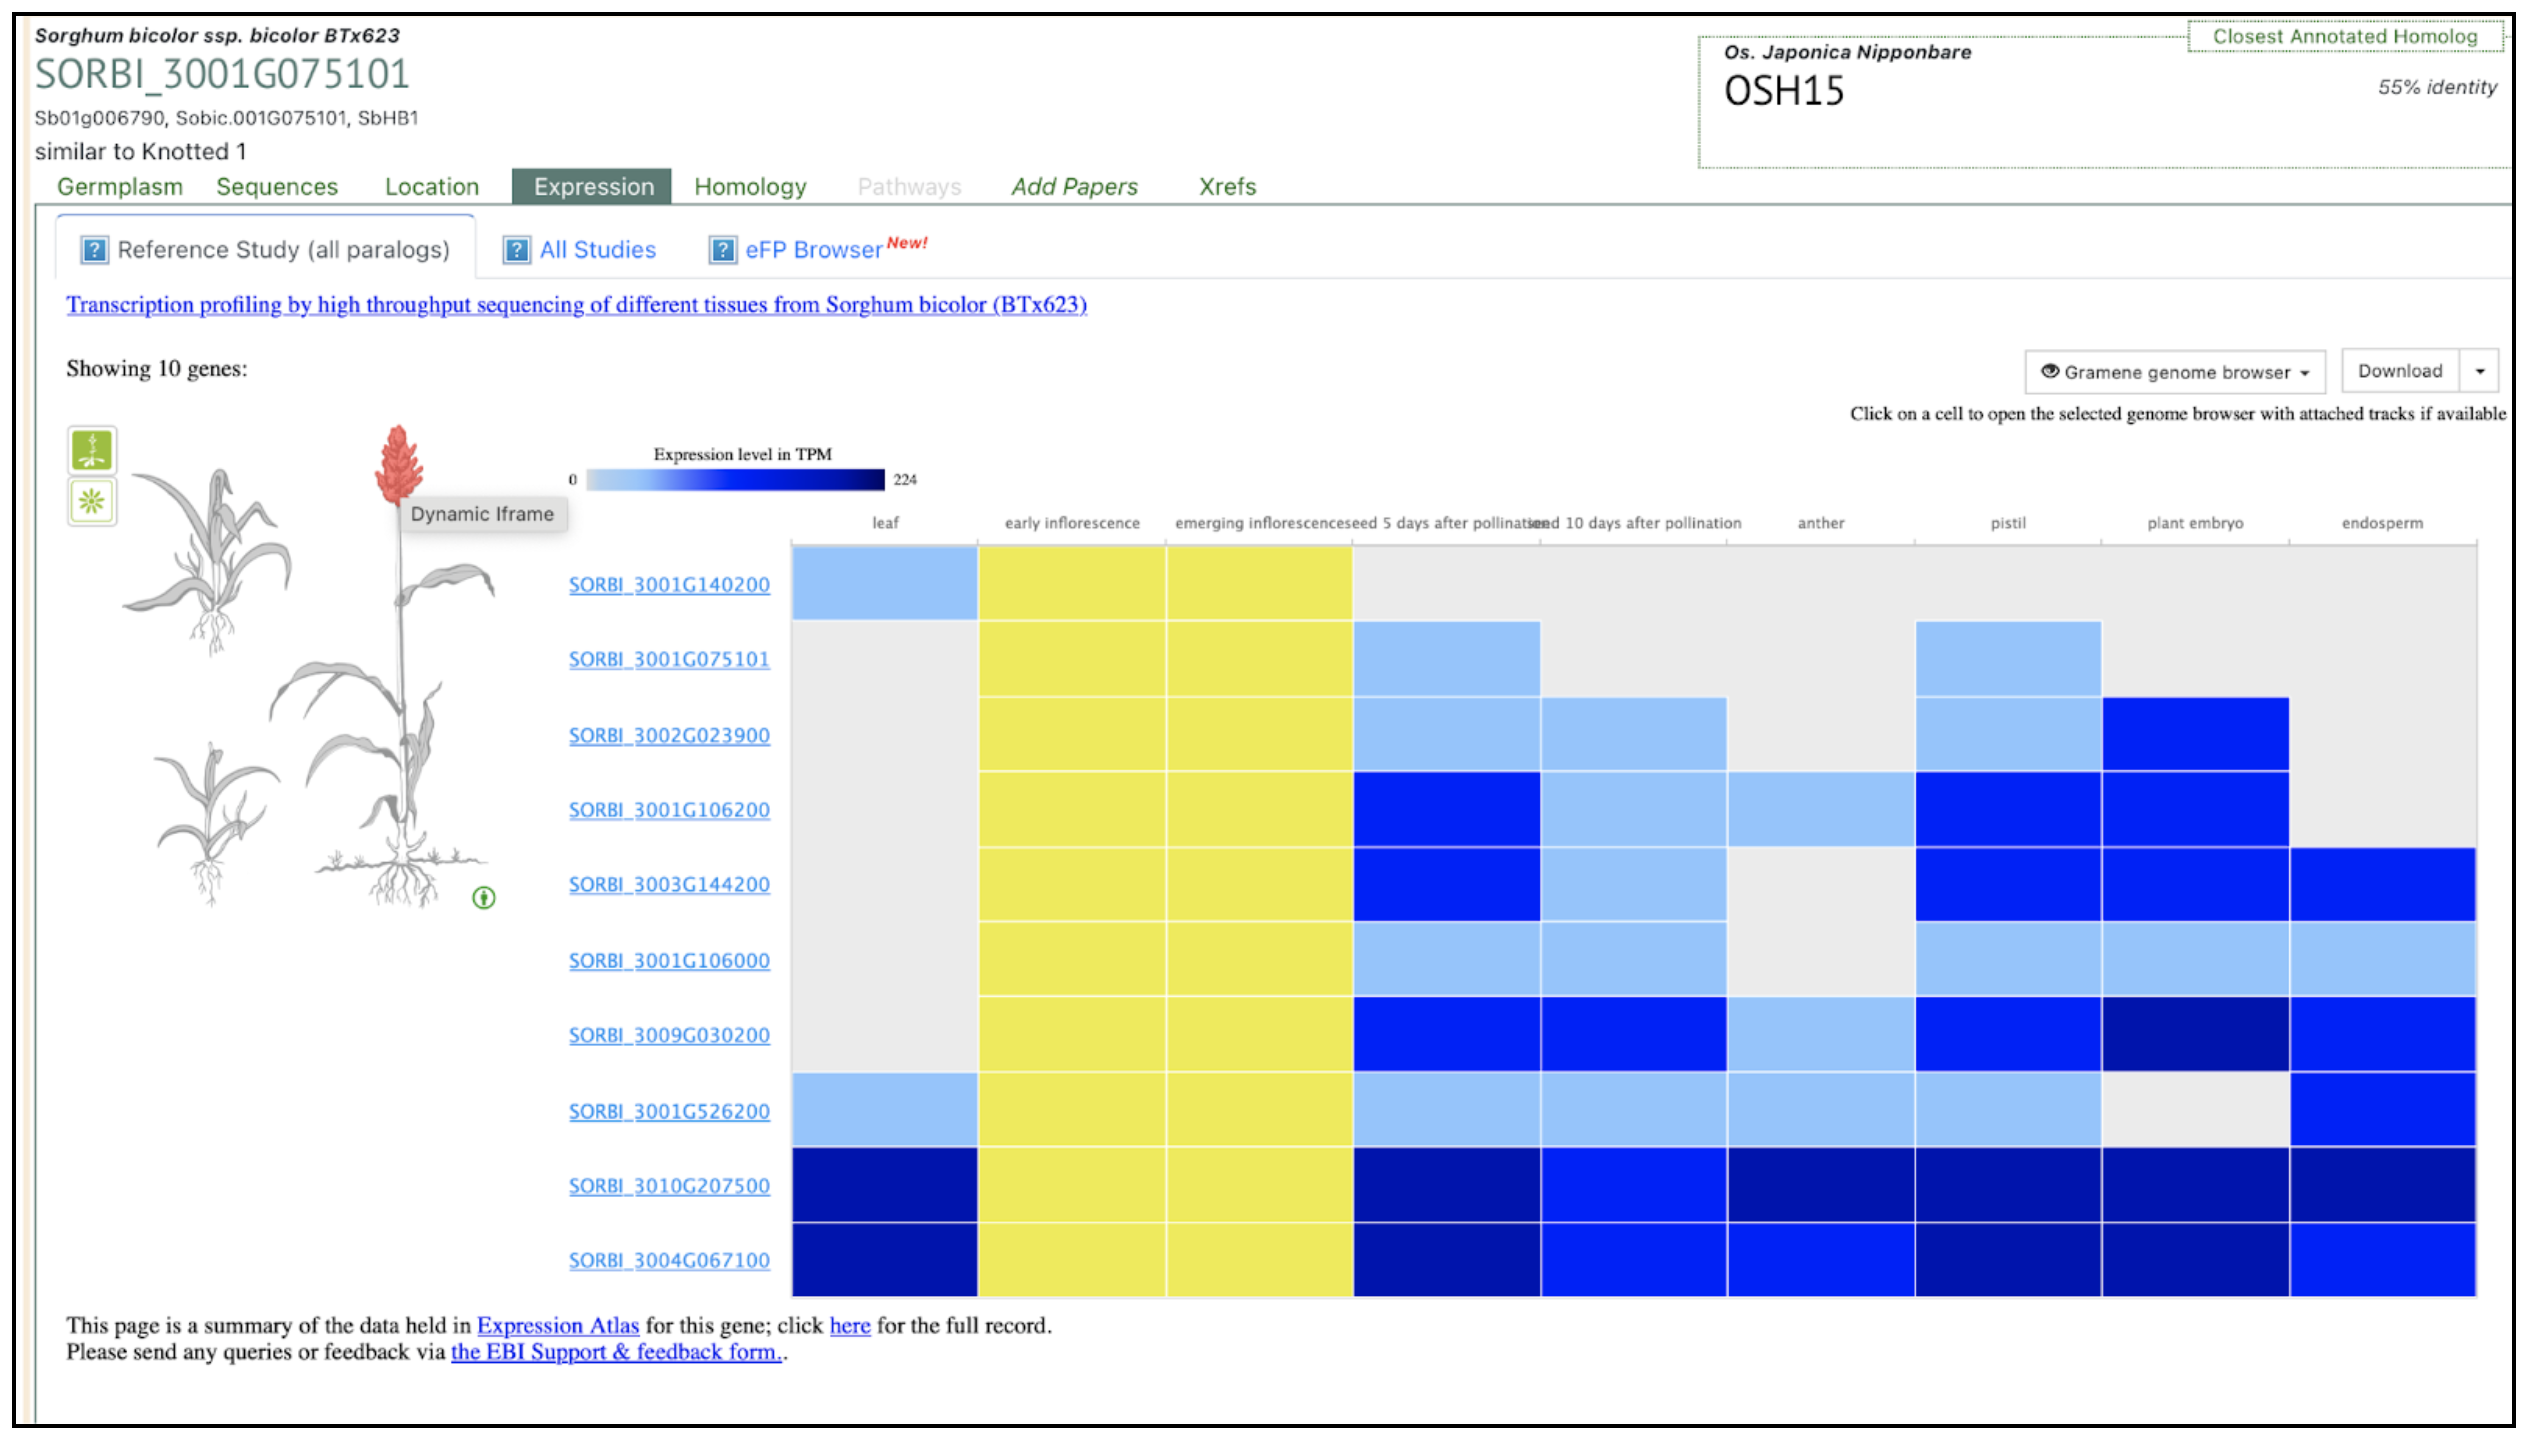Click plant embryo cell for SORBI_3009G030200
The height and width of the screenshot is (1442, 2538).
(x=2195, y=1034)
